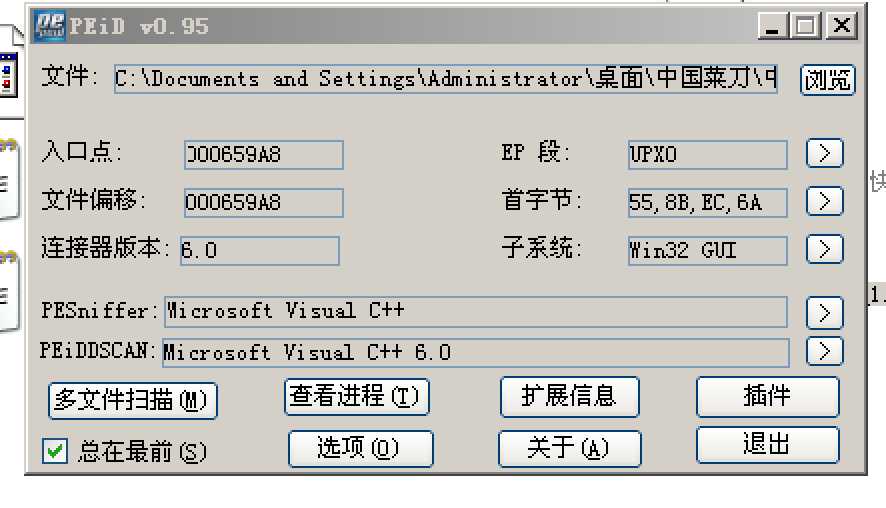Click the about (关于) button

pos(569,447)
